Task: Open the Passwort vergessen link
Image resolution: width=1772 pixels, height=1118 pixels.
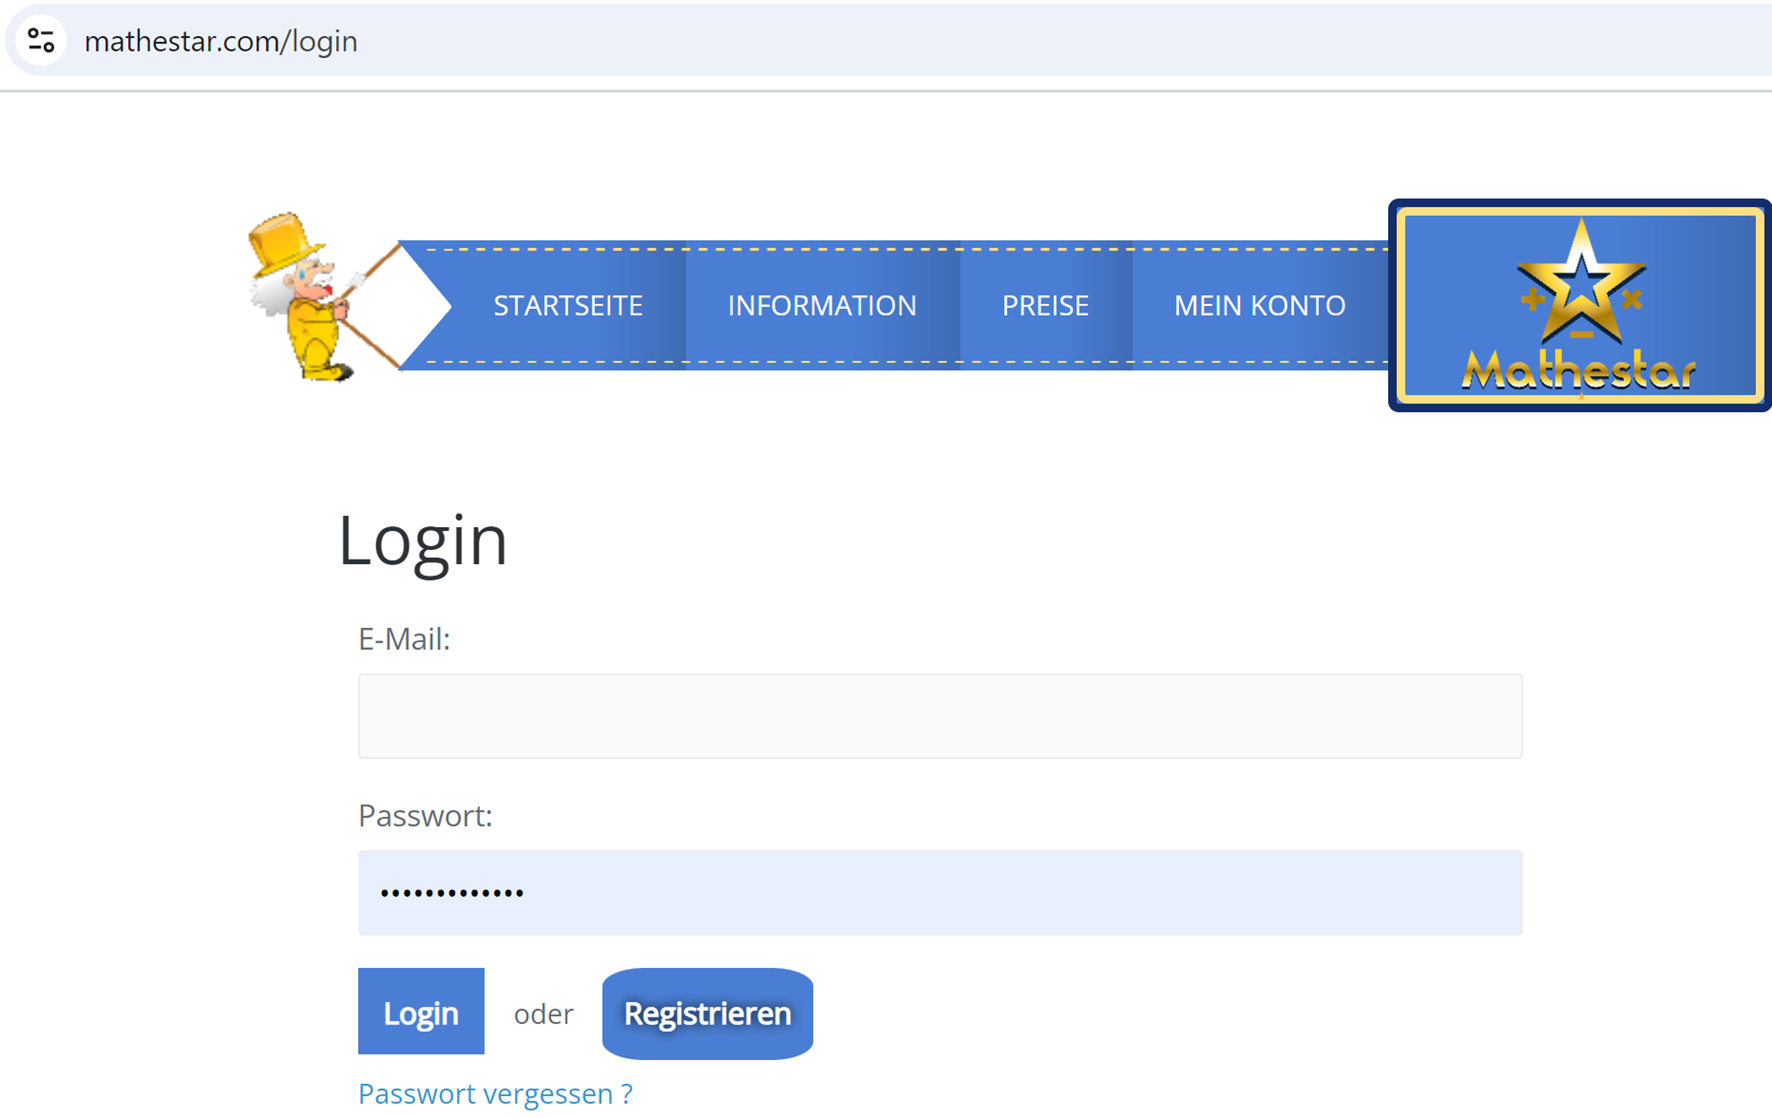Action: tap(495, 1093)
